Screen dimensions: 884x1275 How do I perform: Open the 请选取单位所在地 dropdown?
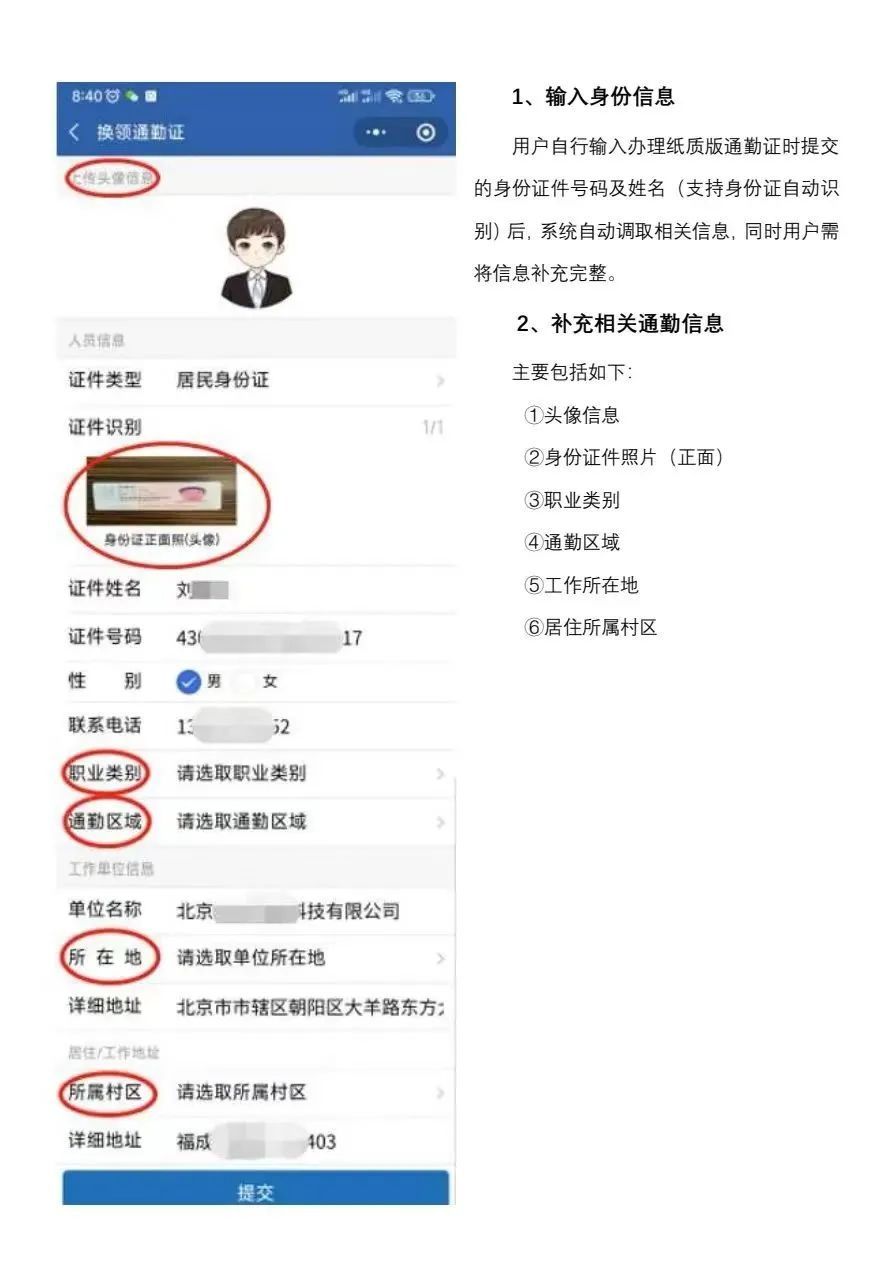click(256, 958)
